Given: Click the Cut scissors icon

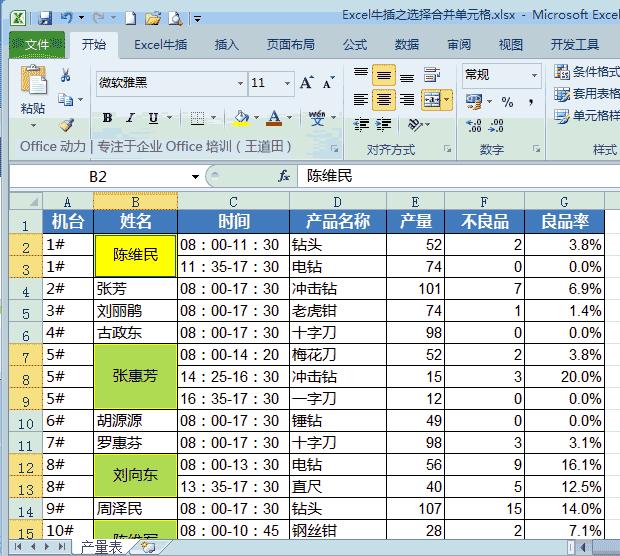Looking at the screenshot, I should click(66, 74).
